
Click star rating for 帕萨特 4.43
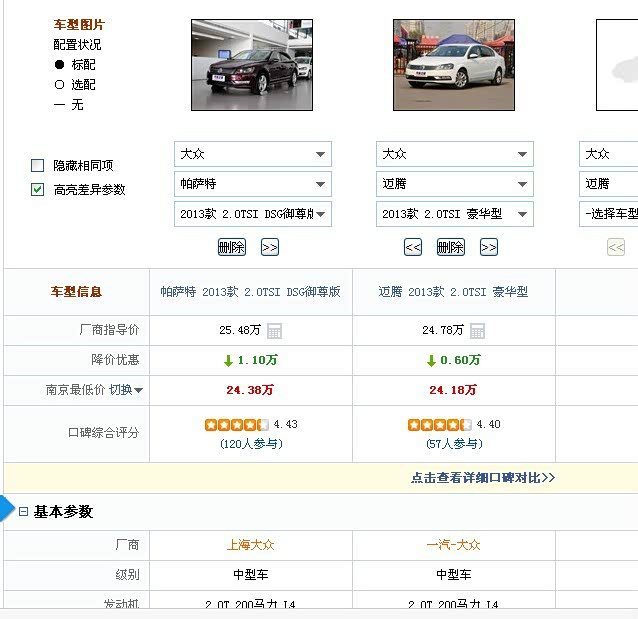[237, 425]
